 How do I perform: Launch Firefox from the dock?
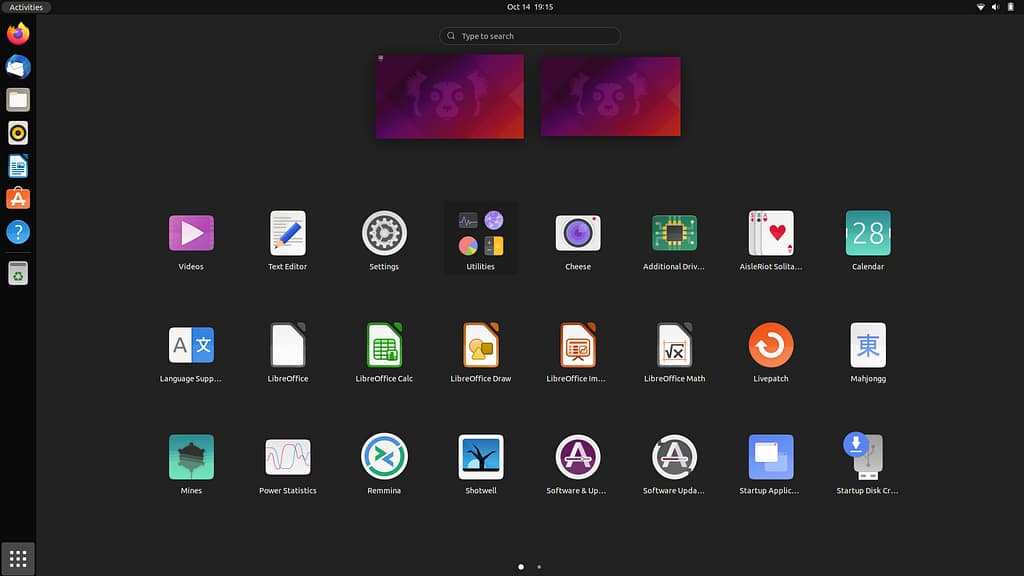pyautogui.click(x=17, y=33)
